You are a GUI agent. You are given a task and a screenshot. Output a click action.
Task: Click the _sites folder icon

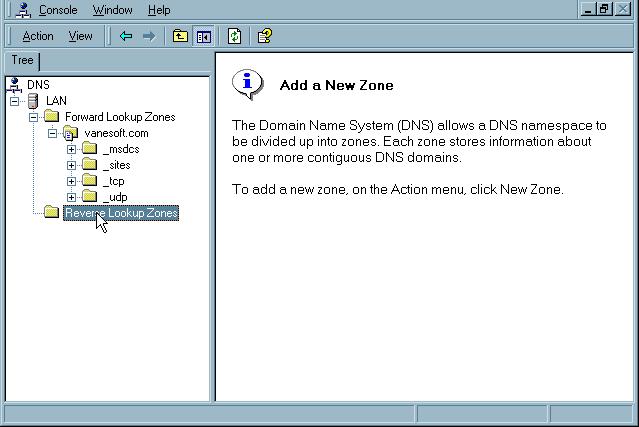click(x=89, y=165)
